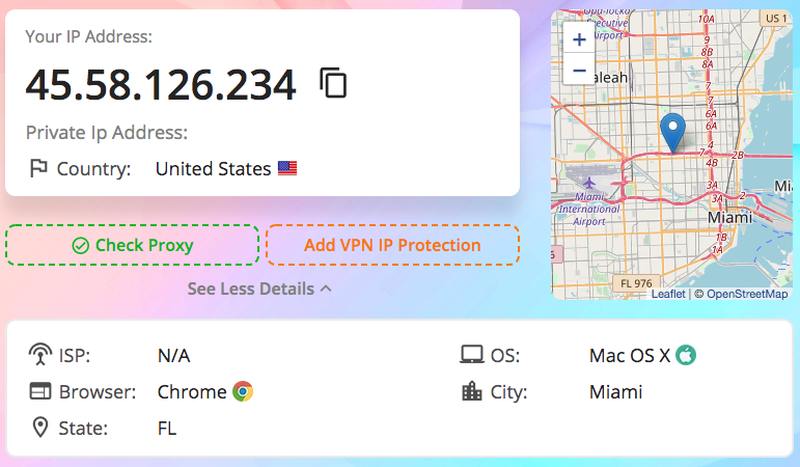This screenshot has height=467, width=800.
Task: Collapse details via See Less Details
Action: tap(260, 289)
